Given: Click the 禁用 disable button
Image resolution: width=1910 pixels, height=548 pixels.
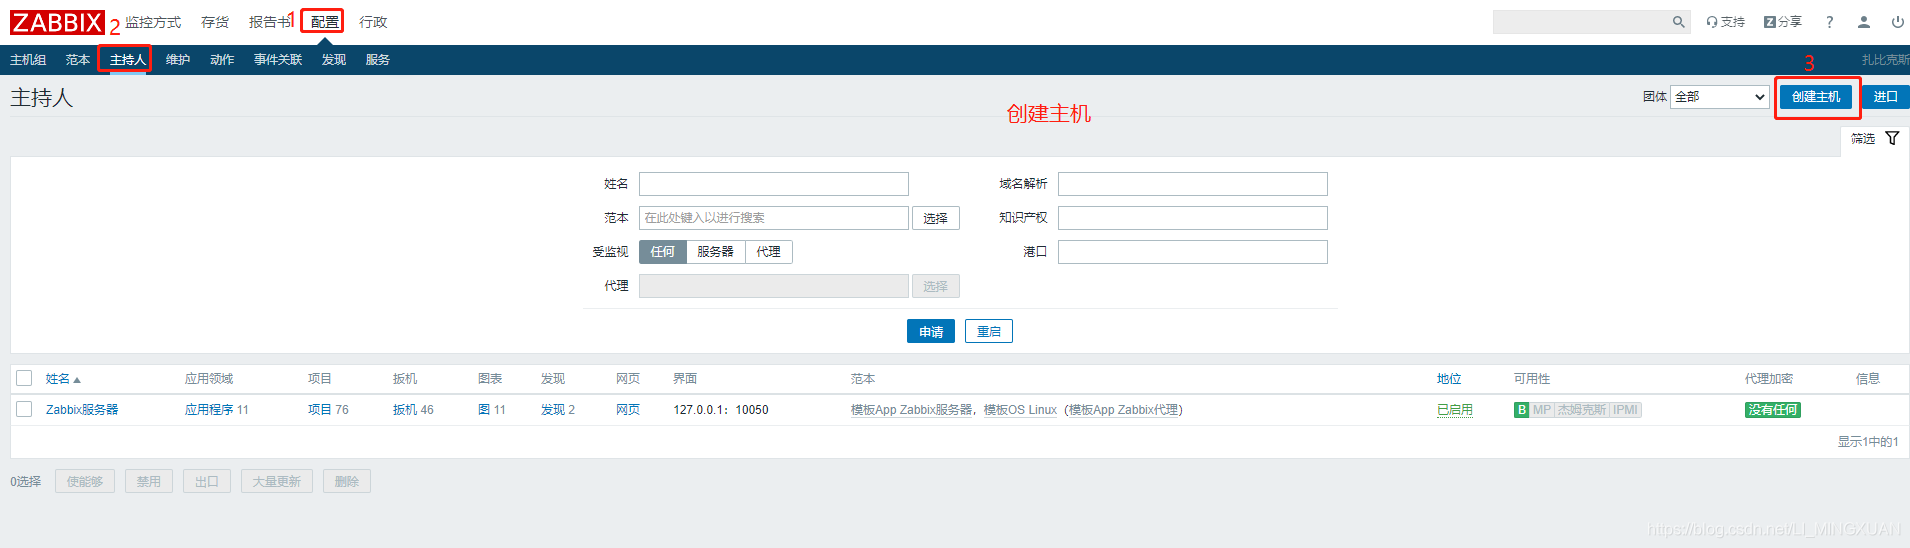Looking at the screenshot, I should pyautogui.click(x=149, y=482).
